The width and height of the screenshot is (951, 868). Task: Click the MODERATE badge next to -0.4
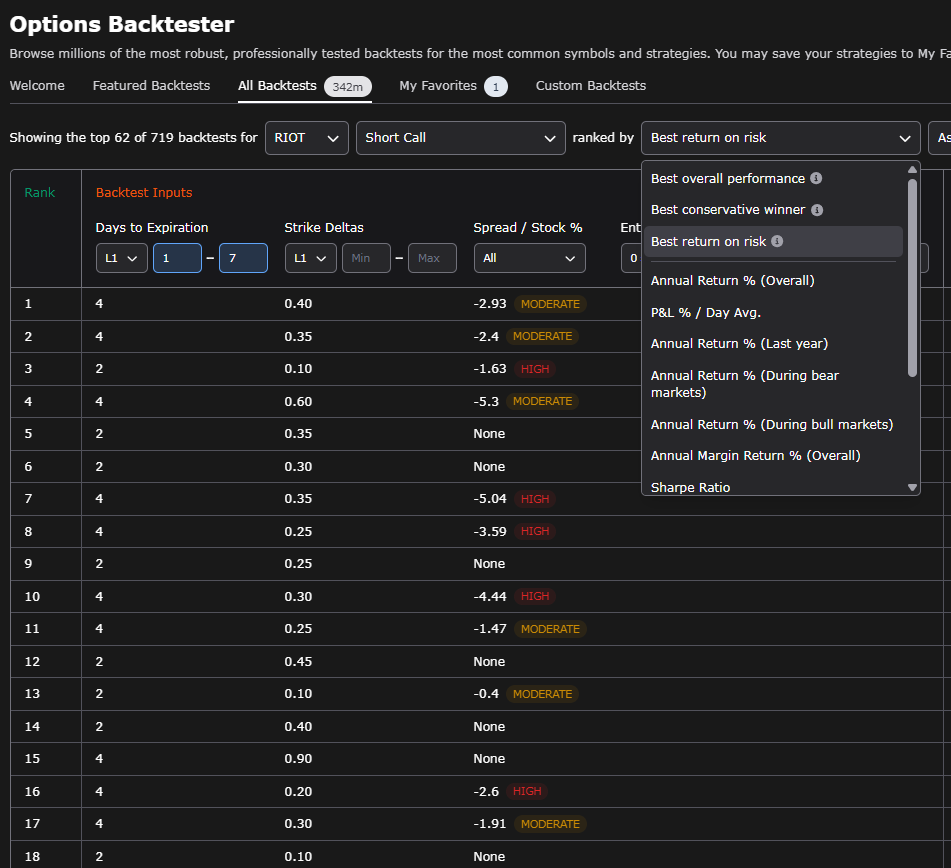[542, 694]
